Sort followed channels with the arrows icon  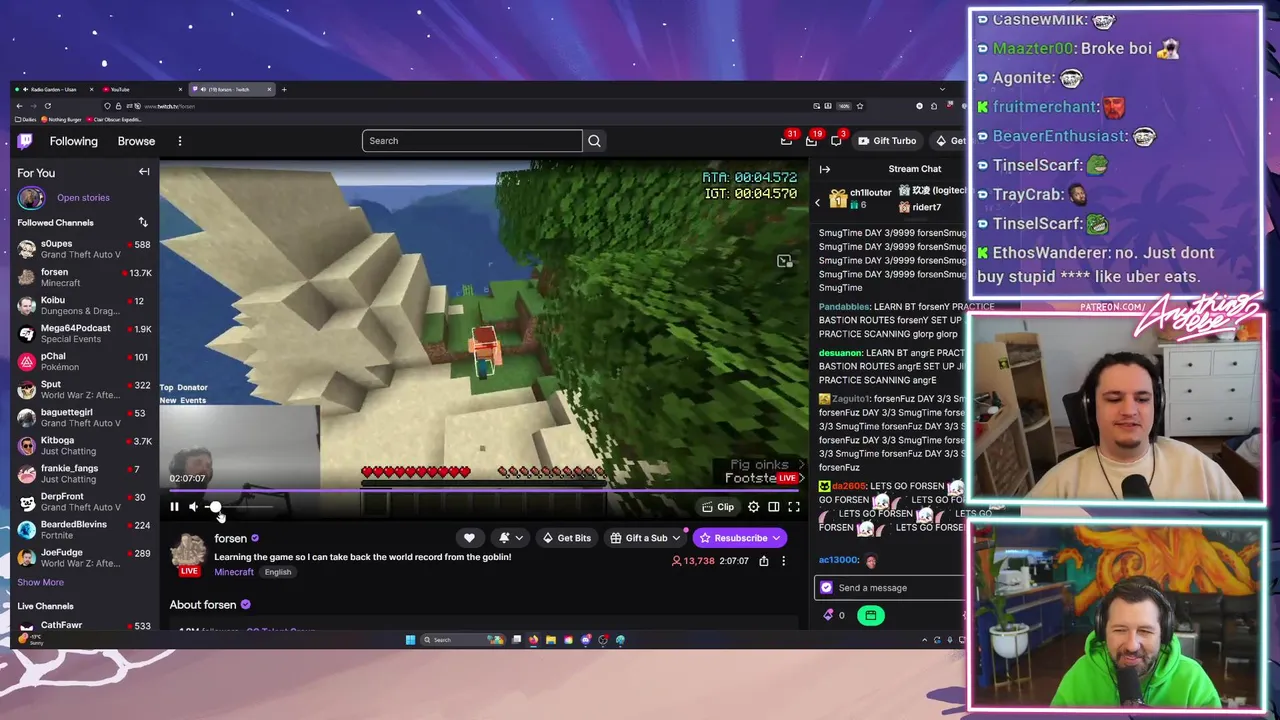143,222
